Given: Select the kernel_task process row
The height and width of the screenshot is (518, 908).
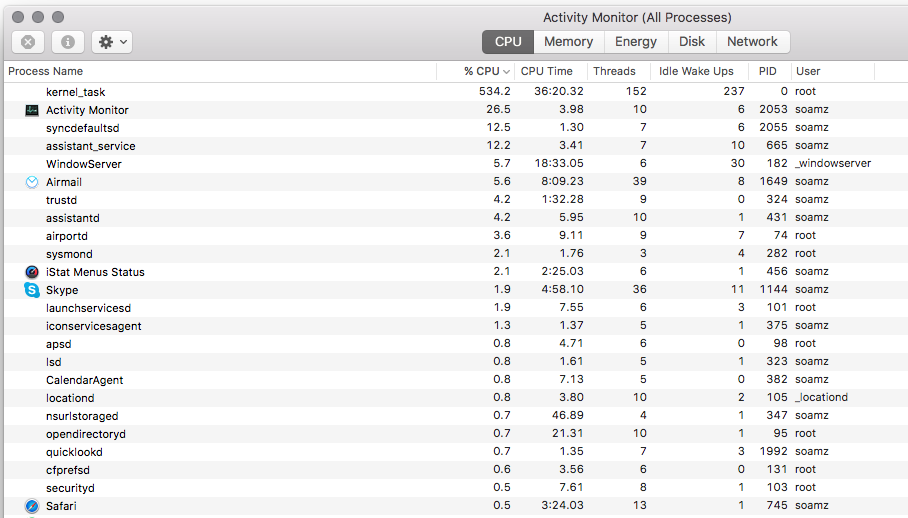Looking at the screenshot, I should (456, 92).
